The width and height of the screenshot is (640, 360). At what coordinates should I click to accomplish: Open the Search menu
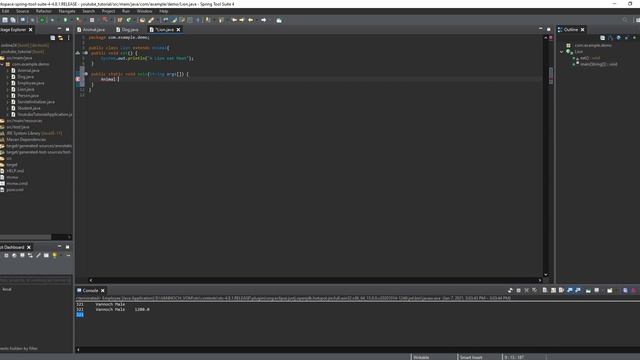pyautogui.click(x=88, y=11)
